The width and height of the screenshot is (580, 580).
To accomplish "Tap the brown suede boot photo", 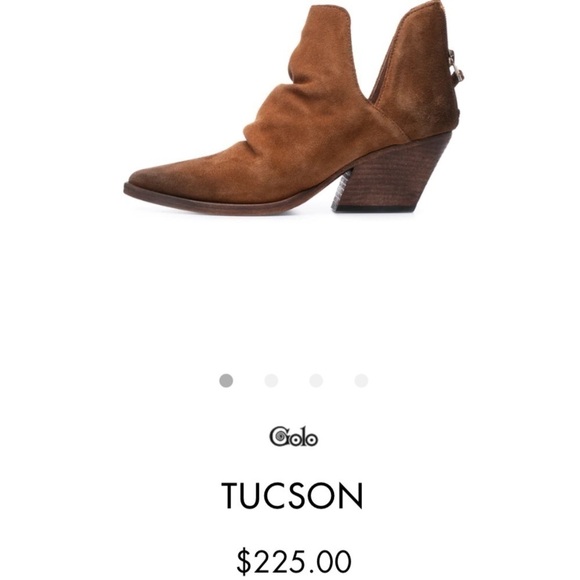I will pyautogui.click(x=294, y=109).
